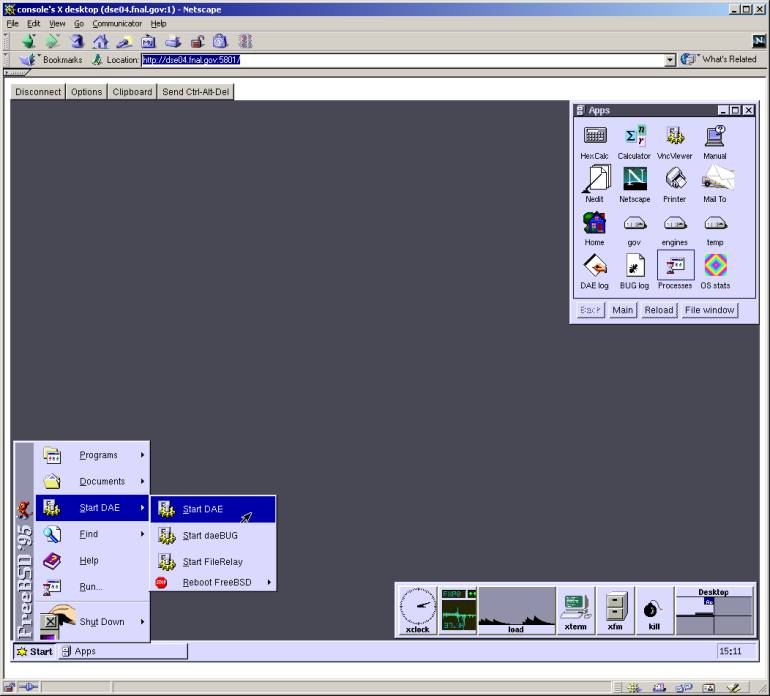Click the Netscape Back toolbar arrow

[x=29, y=41]
